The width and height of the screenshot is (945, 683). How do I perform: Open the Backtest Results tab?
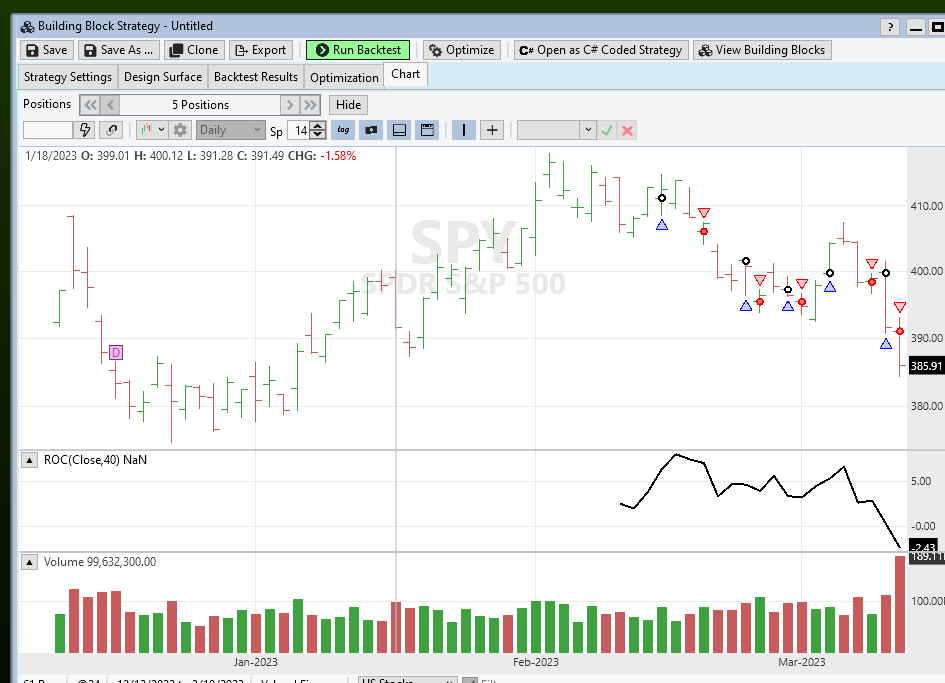pos(256,77)
